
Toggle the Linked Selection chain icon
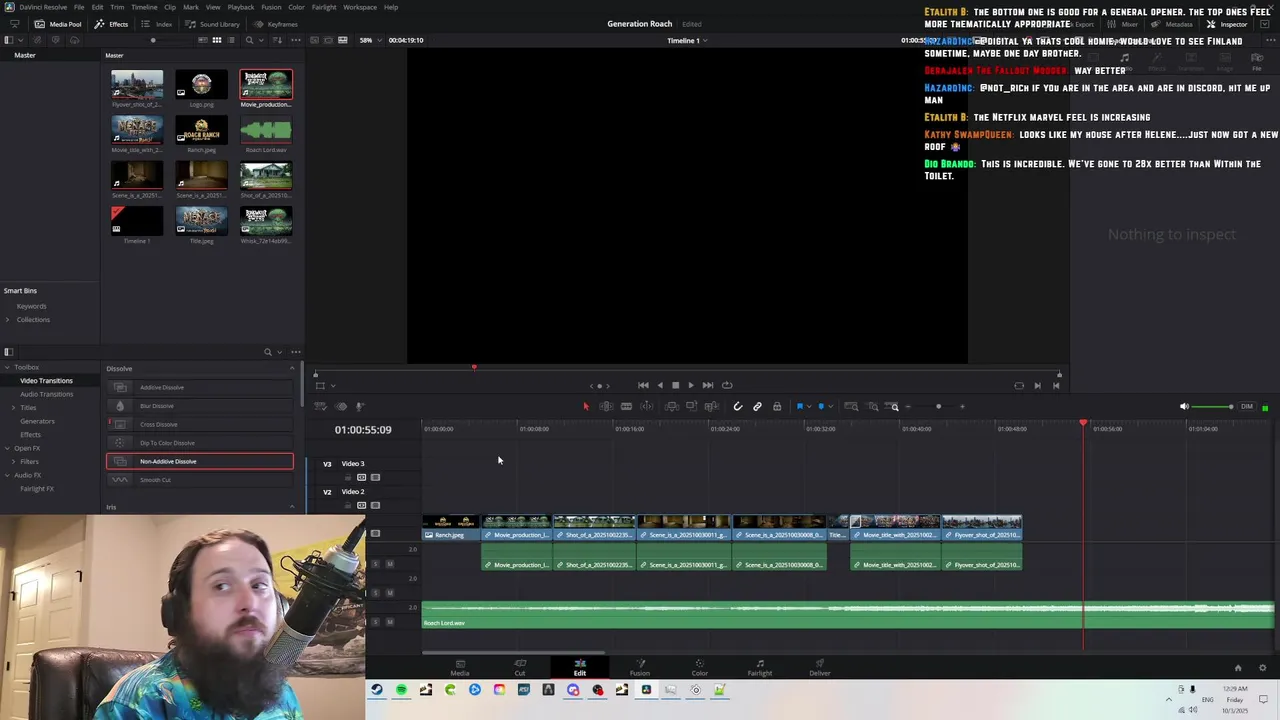tap(757, 406)
